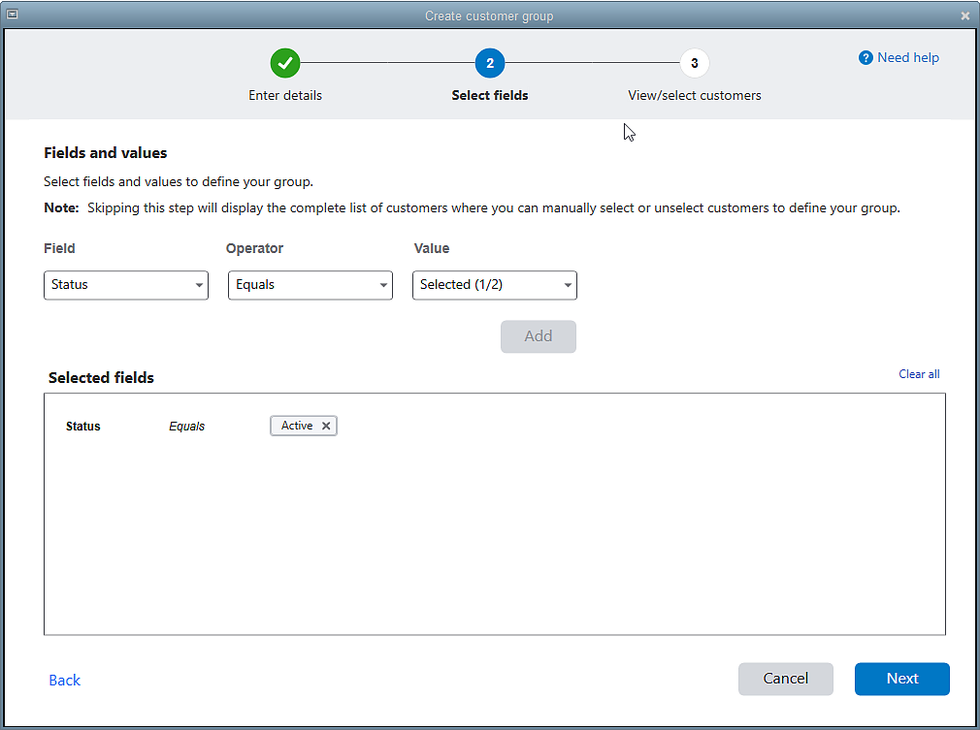Click the Back link

point(64,680)
